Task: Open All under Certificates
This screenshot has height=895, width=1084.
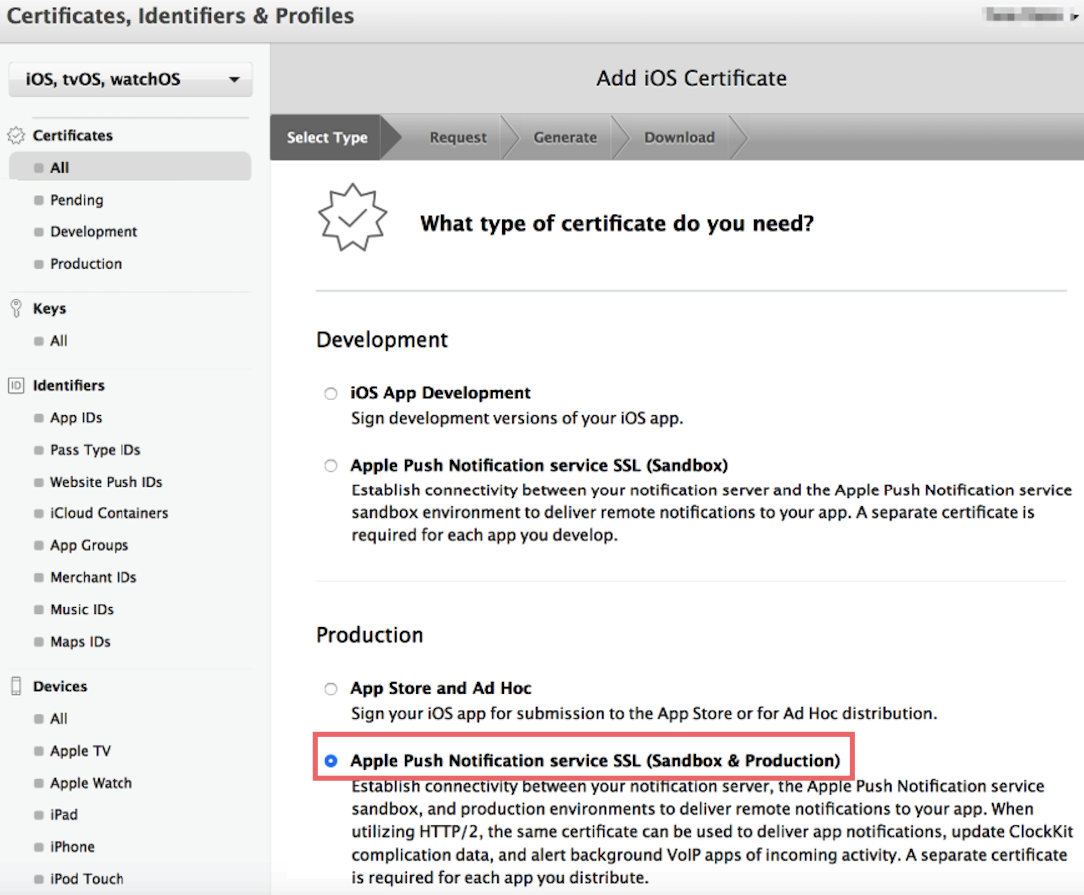Action: click(x=130, y=167)
